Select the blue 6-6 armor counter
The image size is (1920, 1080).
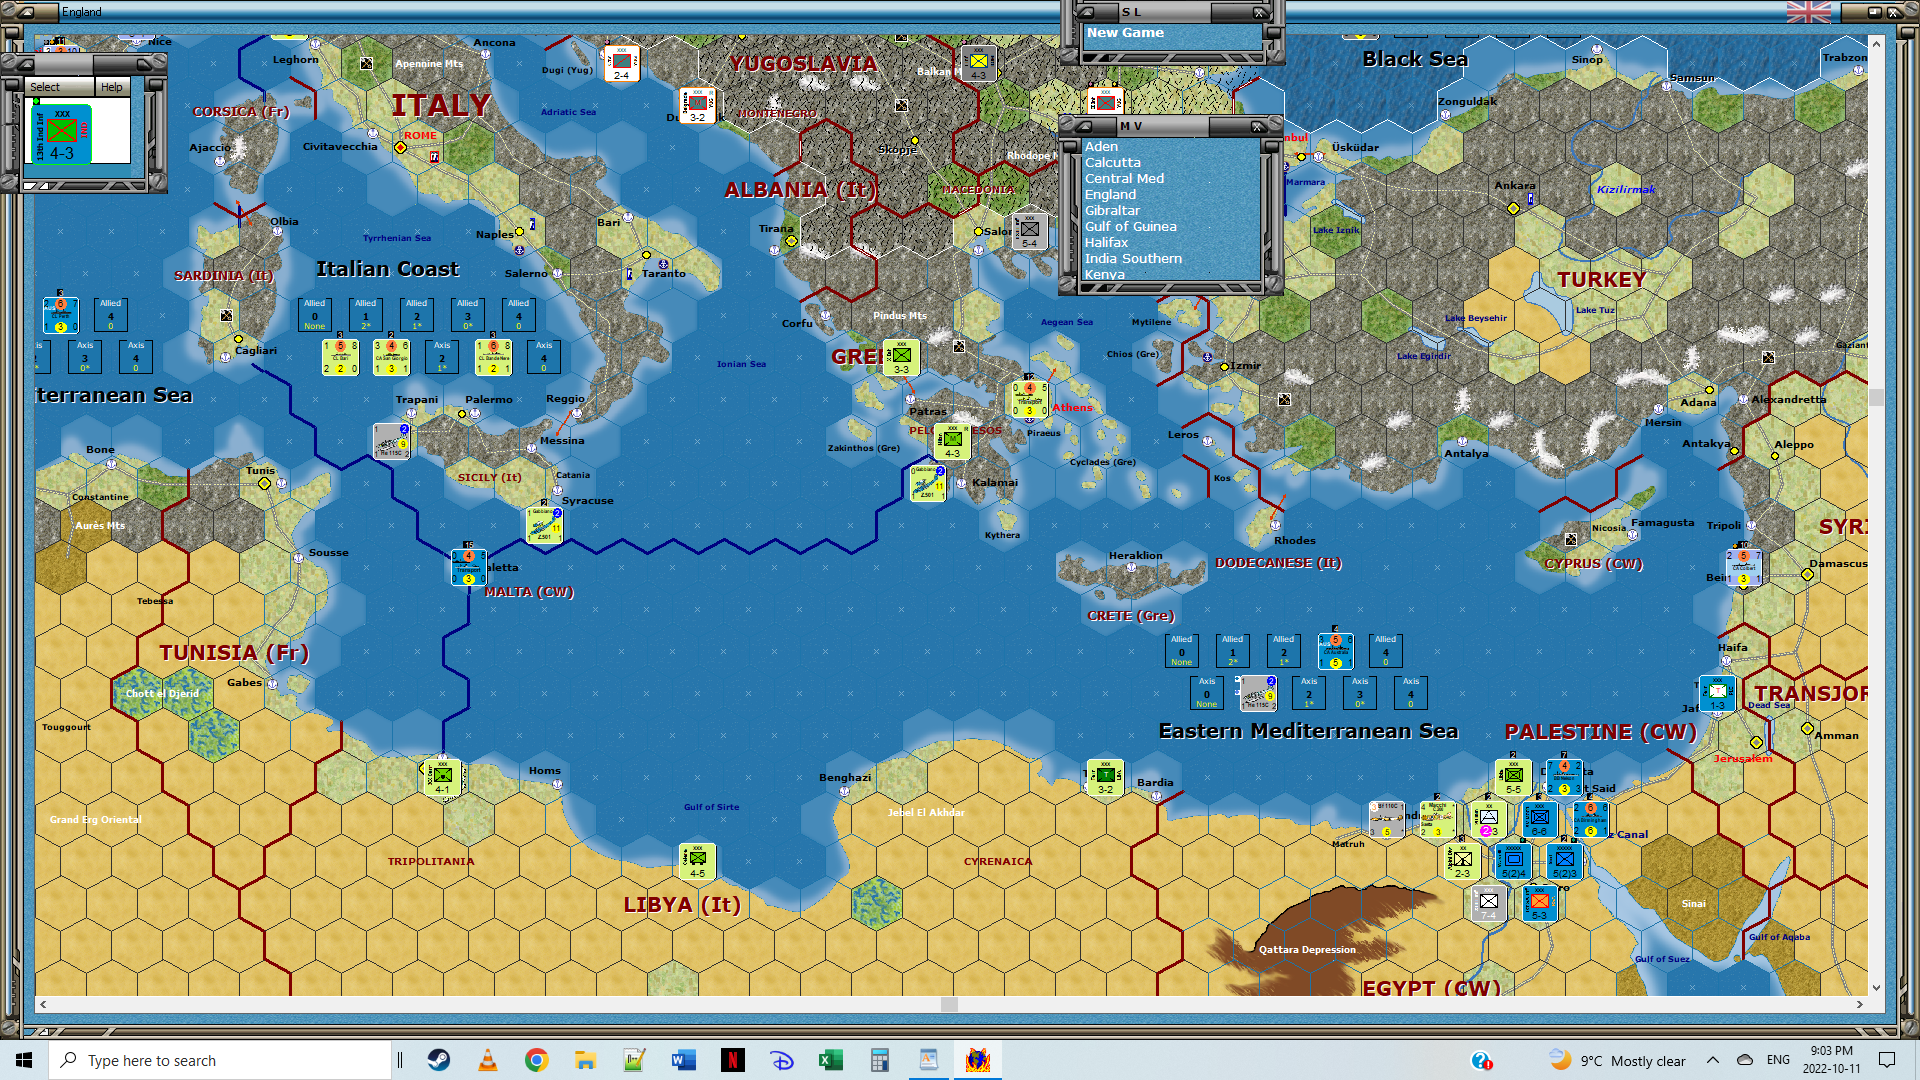tap(1539, 819)
